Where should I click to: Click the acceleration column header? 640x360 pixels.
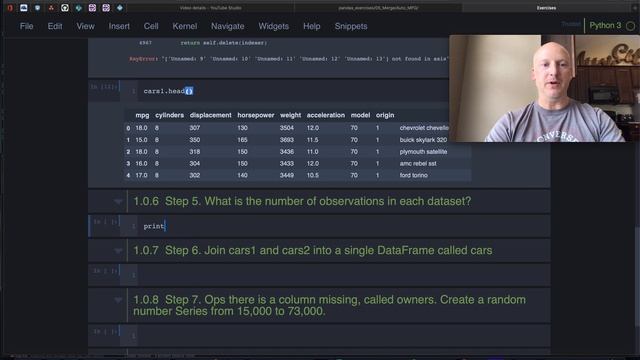pyautogui.click(x=326, y=115)
